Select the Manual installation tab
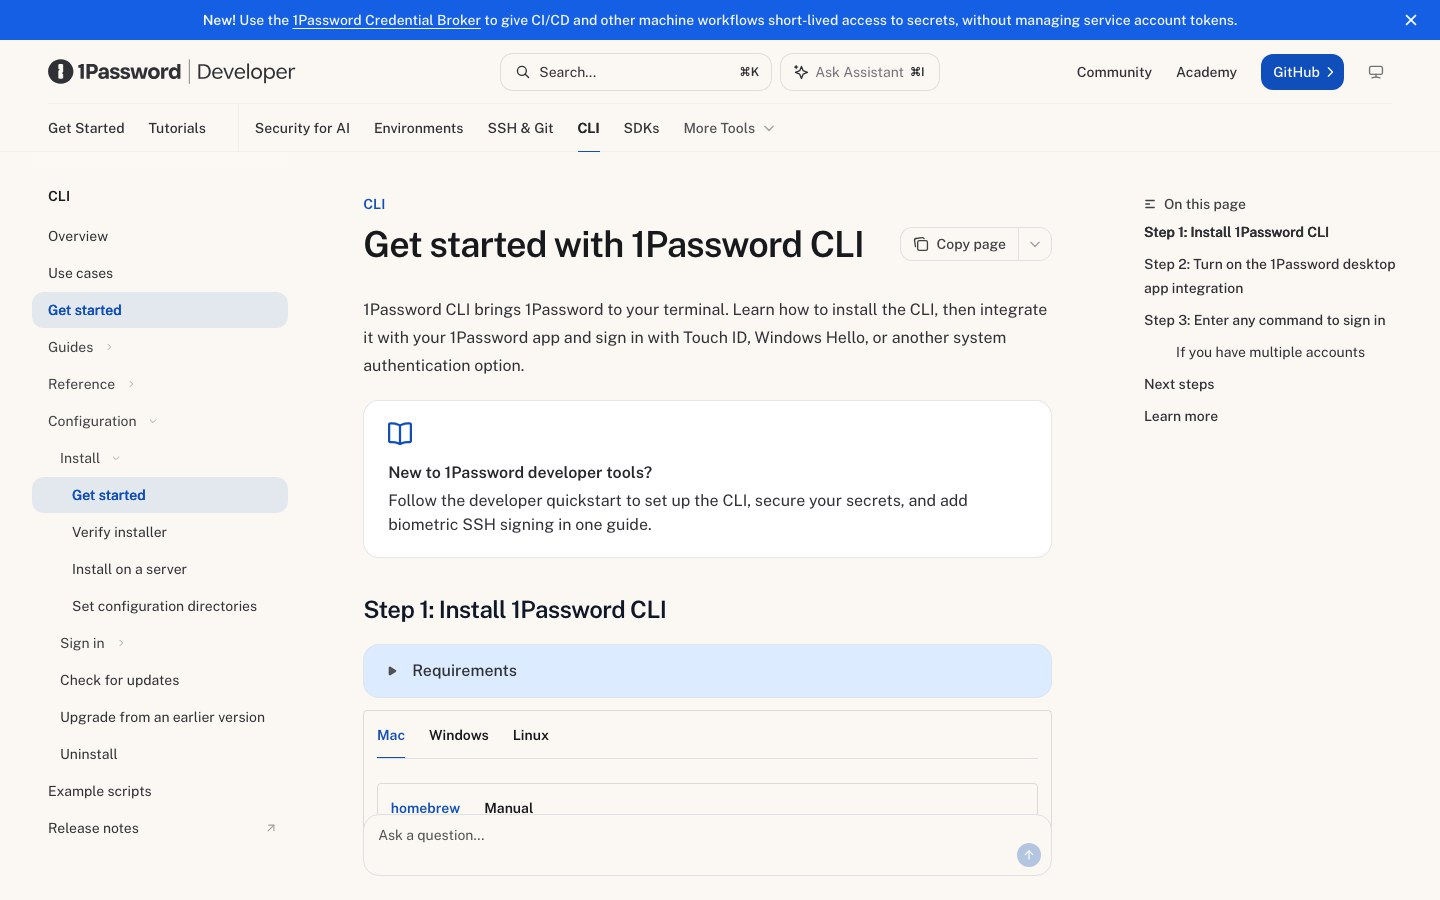 [x=509, y=808]
